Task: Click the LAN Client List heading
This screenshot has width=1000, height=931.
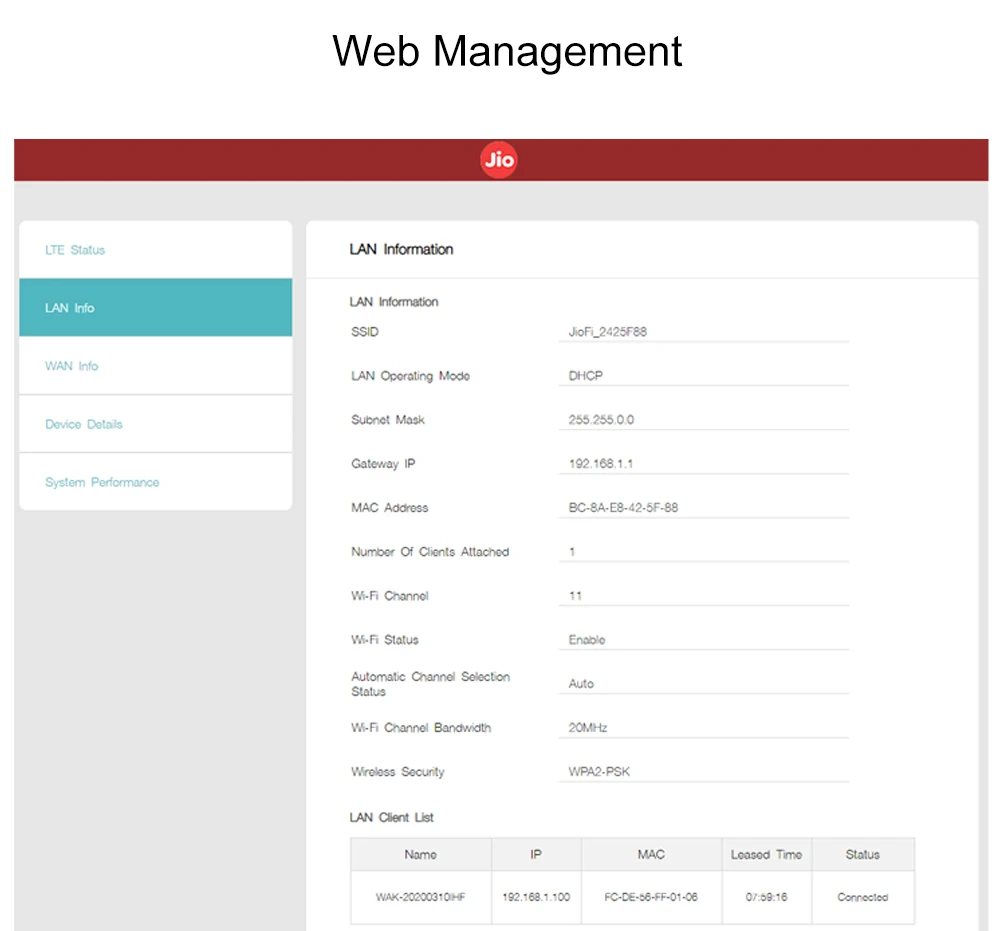Action: [392, 817]
